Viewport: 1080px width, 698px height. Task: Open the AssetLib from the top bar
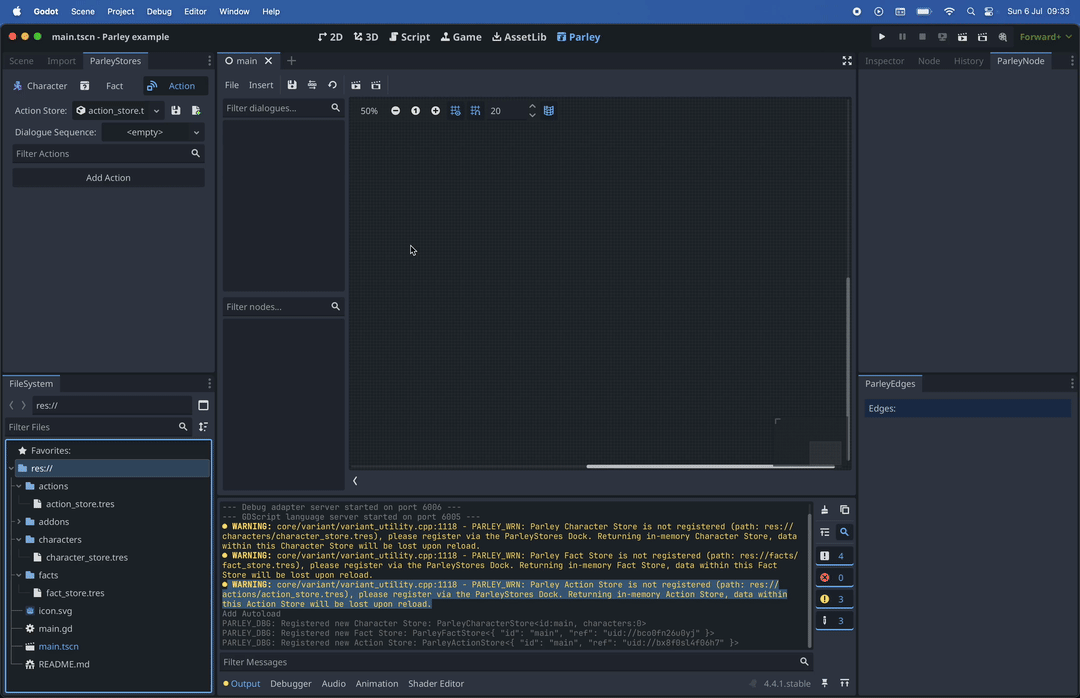(519, 36)
